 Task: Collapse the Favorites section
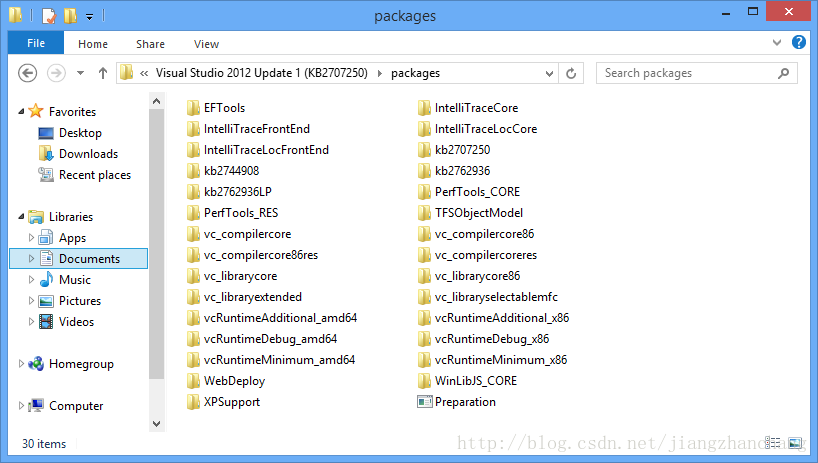tap(21, 112)
